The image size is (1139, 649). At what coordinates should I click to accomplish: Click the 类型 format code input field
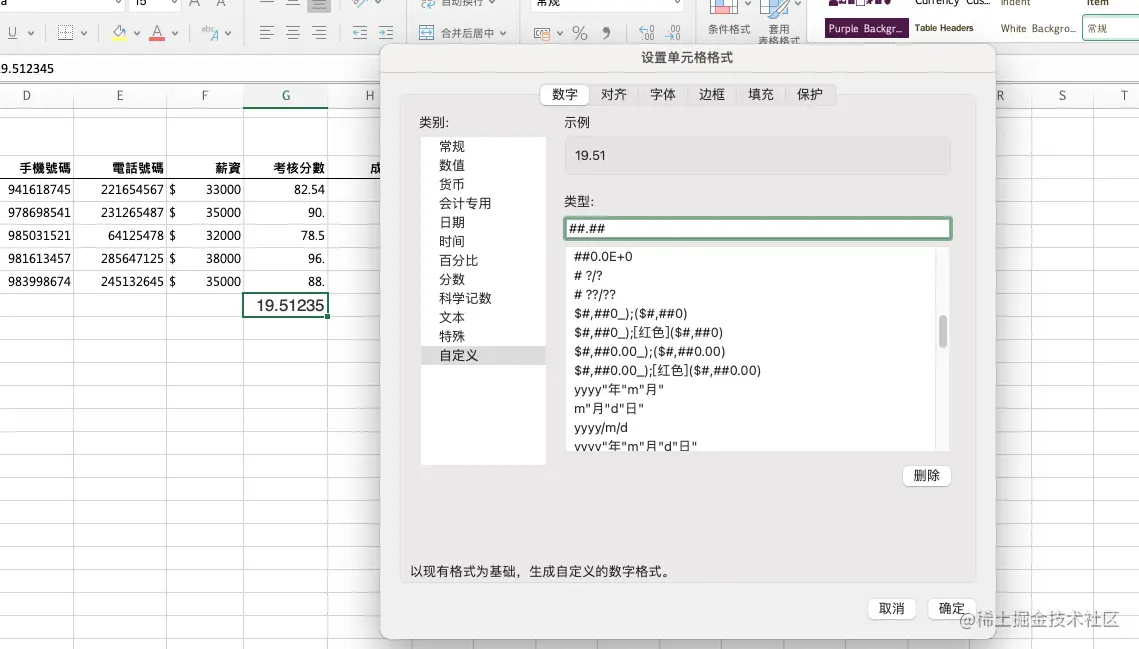tap(758, 228)
